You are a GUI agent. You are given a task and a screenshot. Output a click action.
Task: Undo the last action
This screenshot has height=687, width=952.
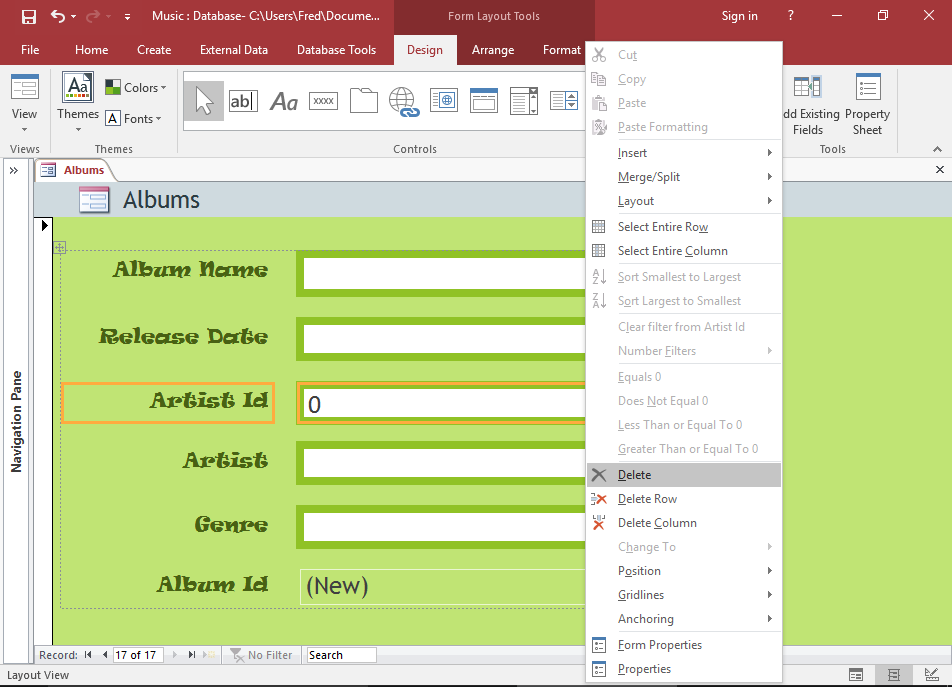coord(58,16)
